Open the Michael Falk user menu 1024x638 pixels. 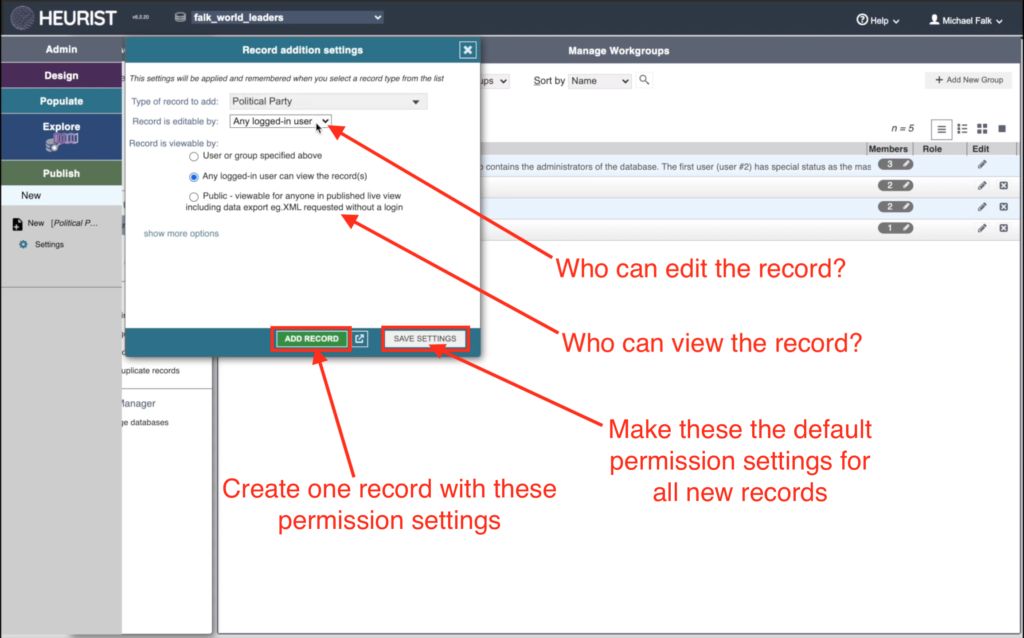click(966, 20)
